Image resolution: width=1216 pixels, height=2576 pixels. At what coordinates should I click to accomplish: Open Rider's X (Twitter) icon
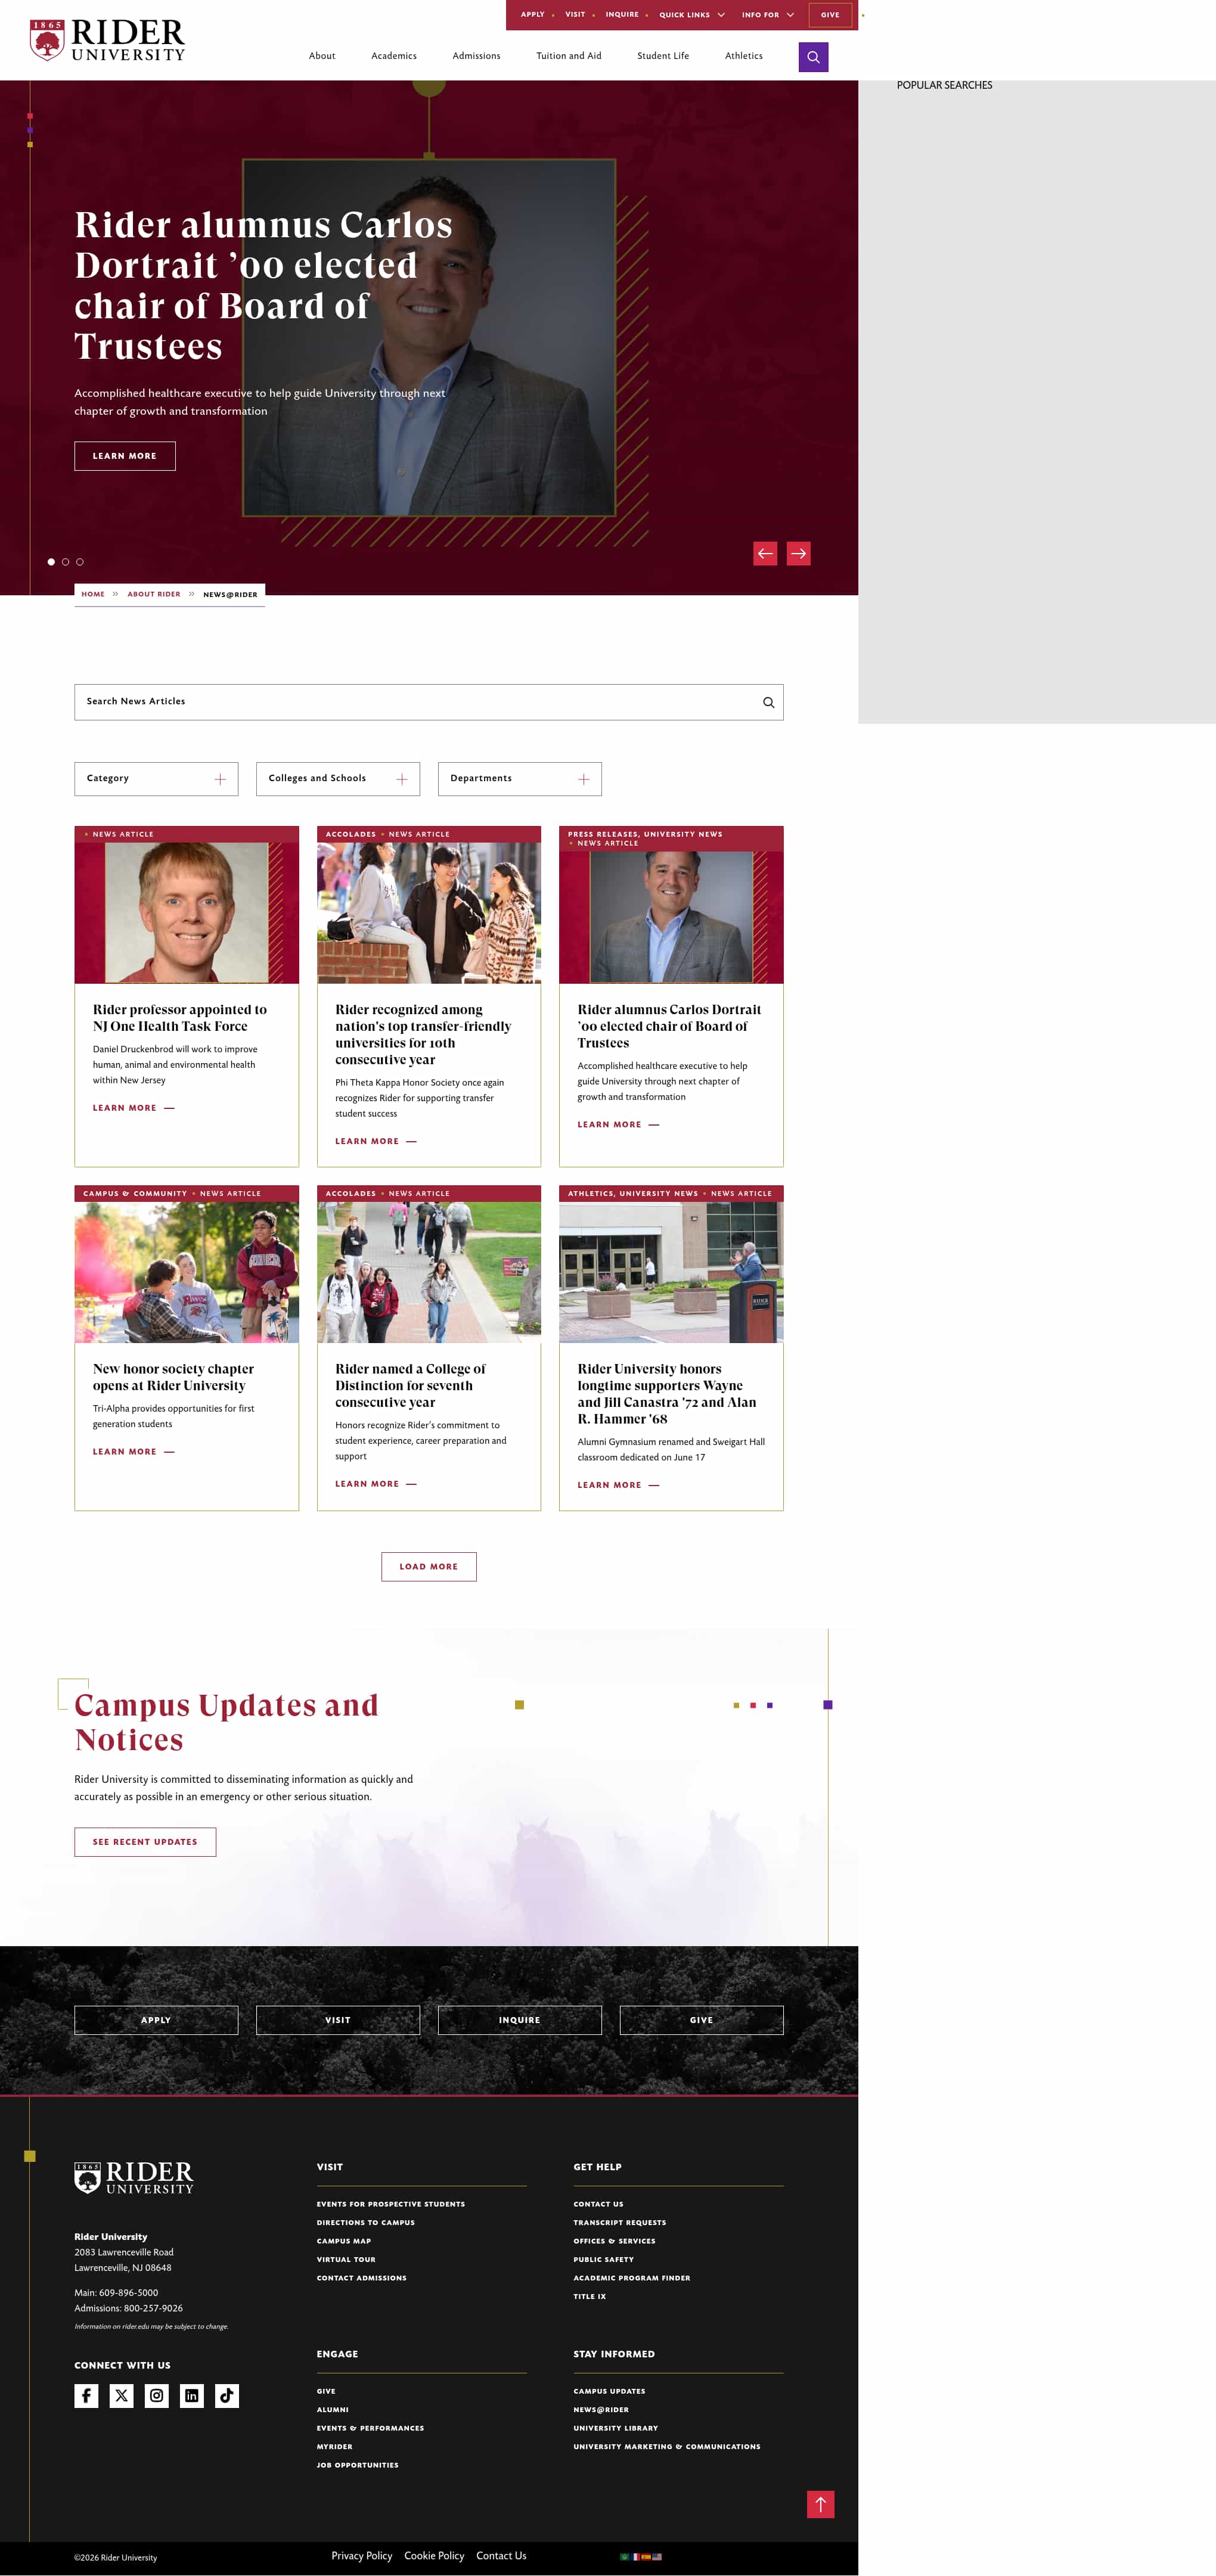[121, 2395]
